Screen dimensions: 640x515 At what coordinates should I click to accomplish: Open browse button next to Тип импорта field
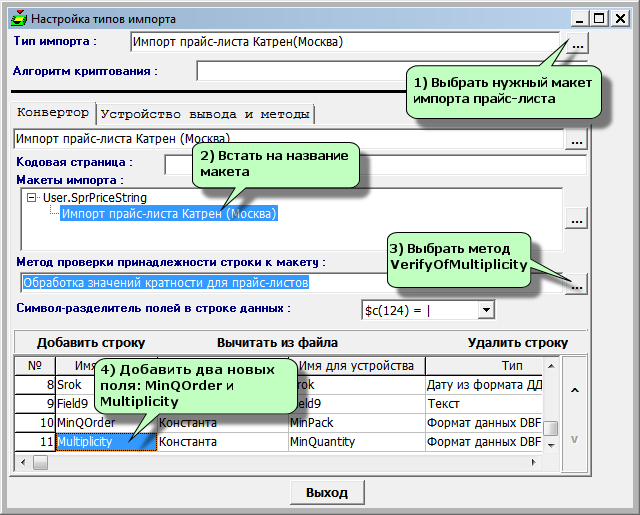577,43
